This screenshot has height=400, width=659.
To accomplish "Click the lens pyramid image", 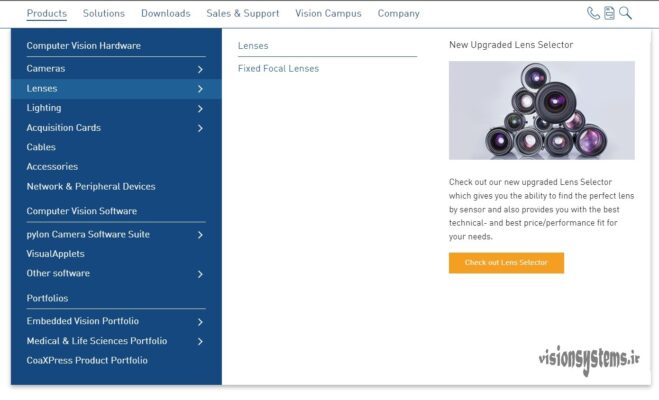I will click(541, 110).
